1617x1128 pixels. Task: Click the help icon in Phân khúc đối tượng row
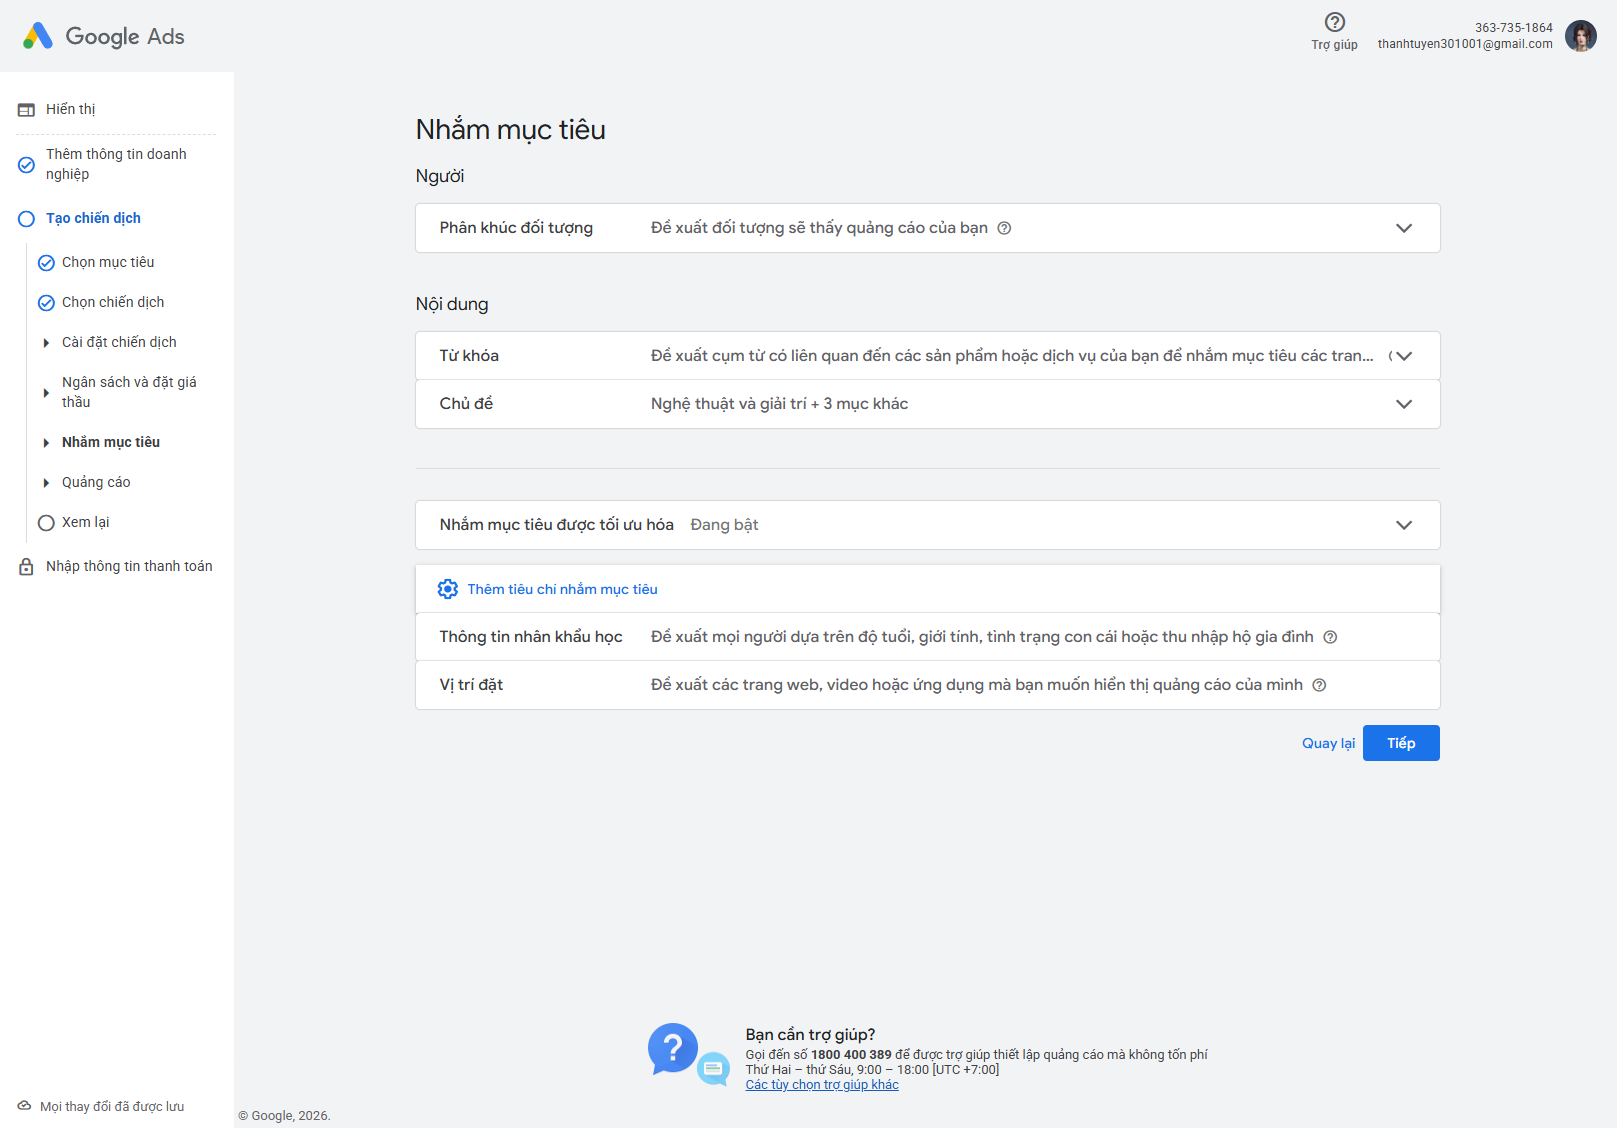[1004, 228]
